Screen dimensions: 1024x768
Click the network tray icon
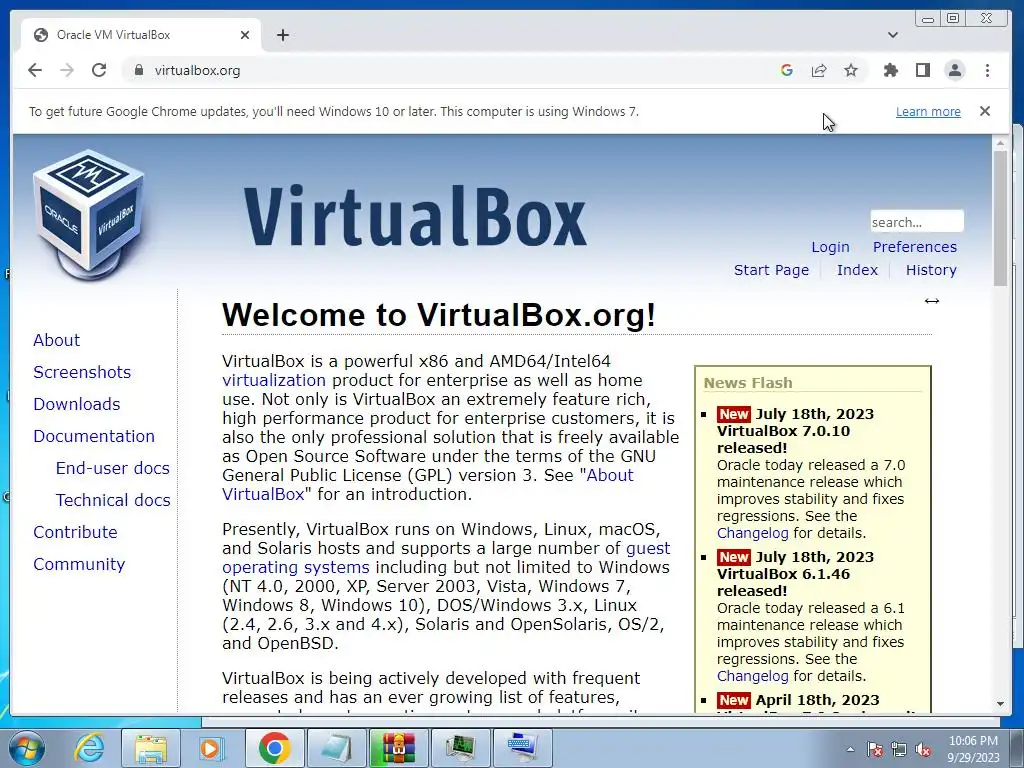(899, 749)
